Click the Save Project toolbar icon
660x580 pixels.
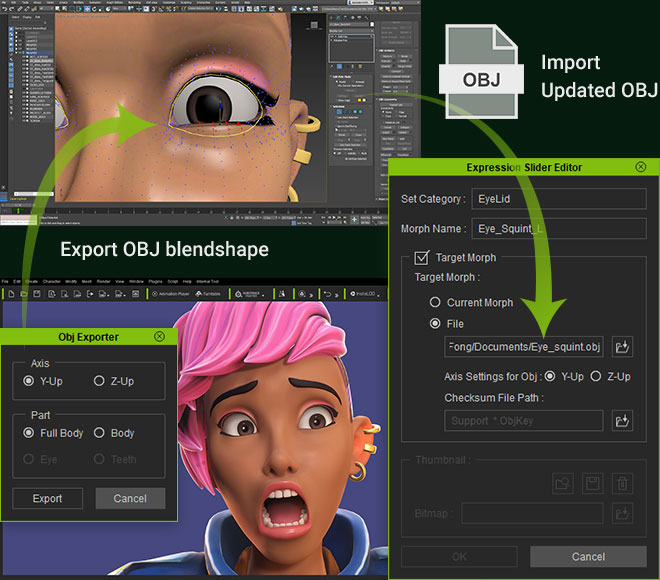pyautogui.click(x=36, y=294)
